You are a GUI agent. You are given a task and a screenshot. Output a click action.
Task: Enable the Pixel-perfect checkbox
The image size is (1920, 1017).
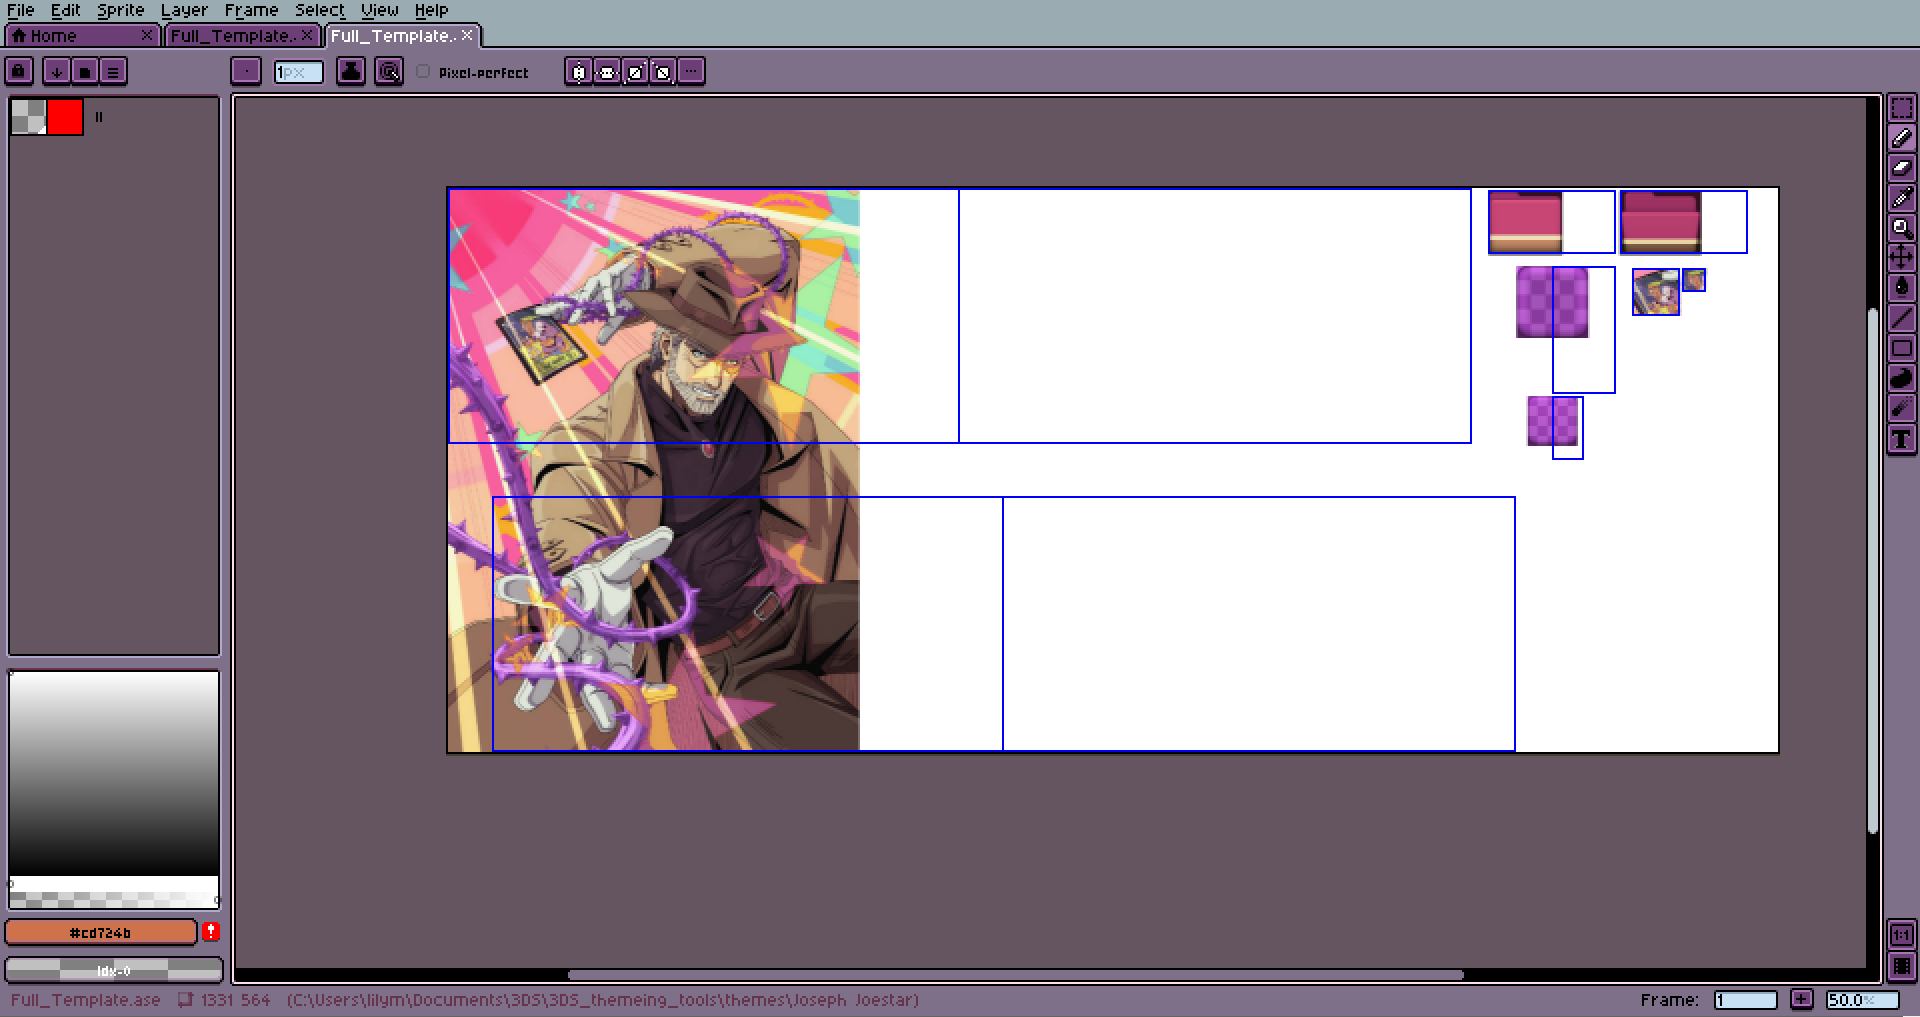[423, 72]
